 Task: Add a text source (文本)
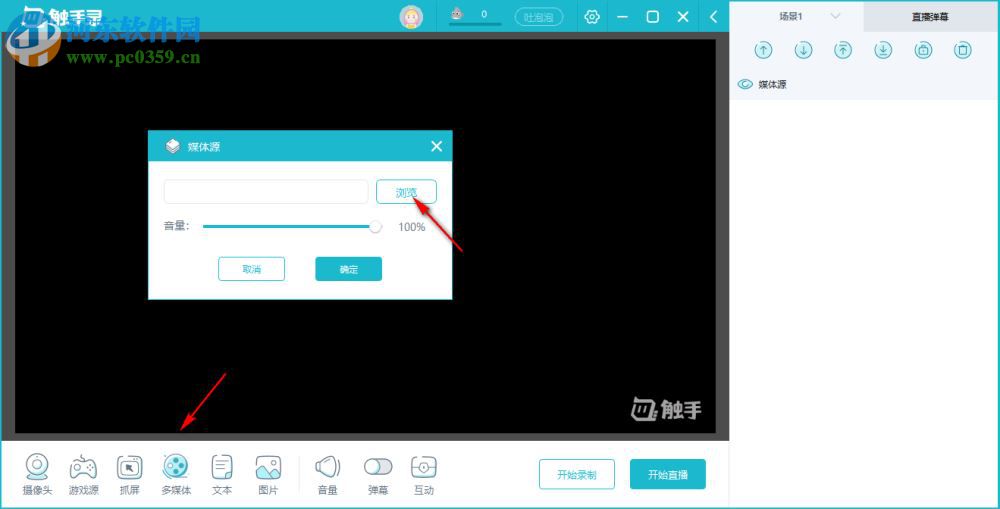coord(222,475)
